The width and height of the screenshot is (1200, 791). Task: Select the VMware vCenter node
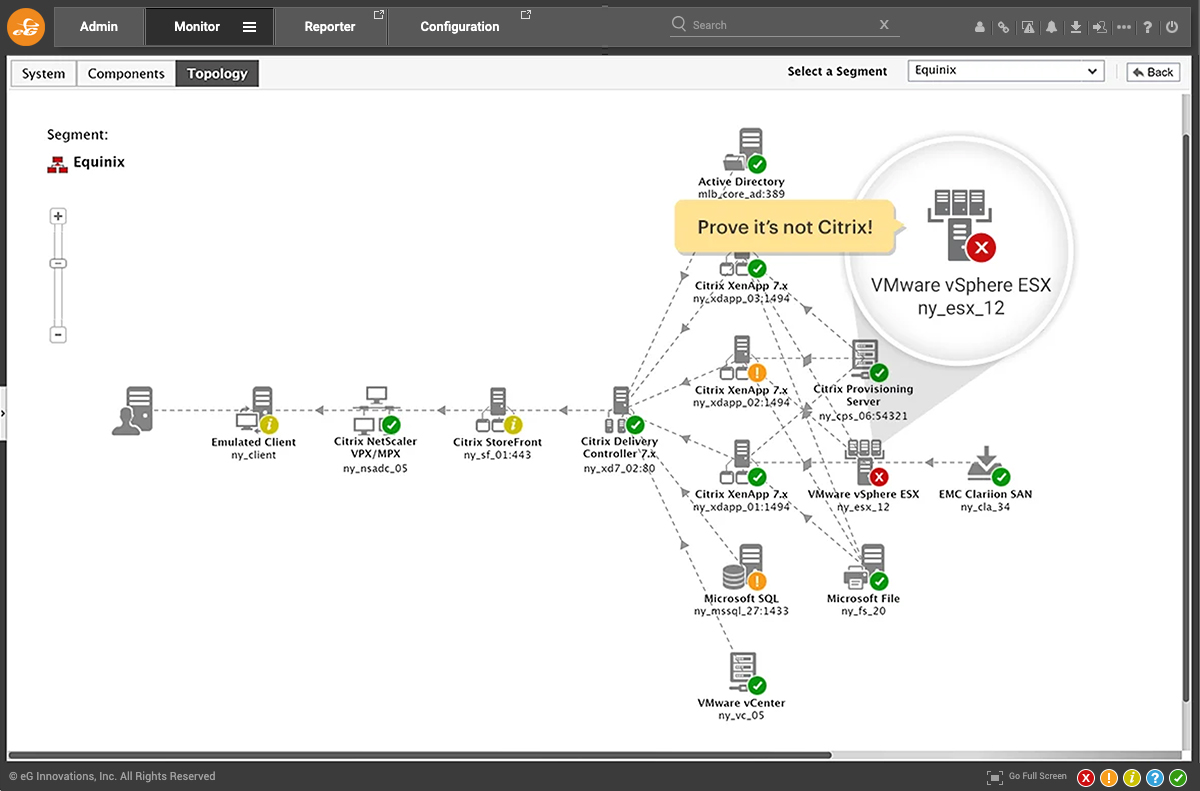pos(748,674)
